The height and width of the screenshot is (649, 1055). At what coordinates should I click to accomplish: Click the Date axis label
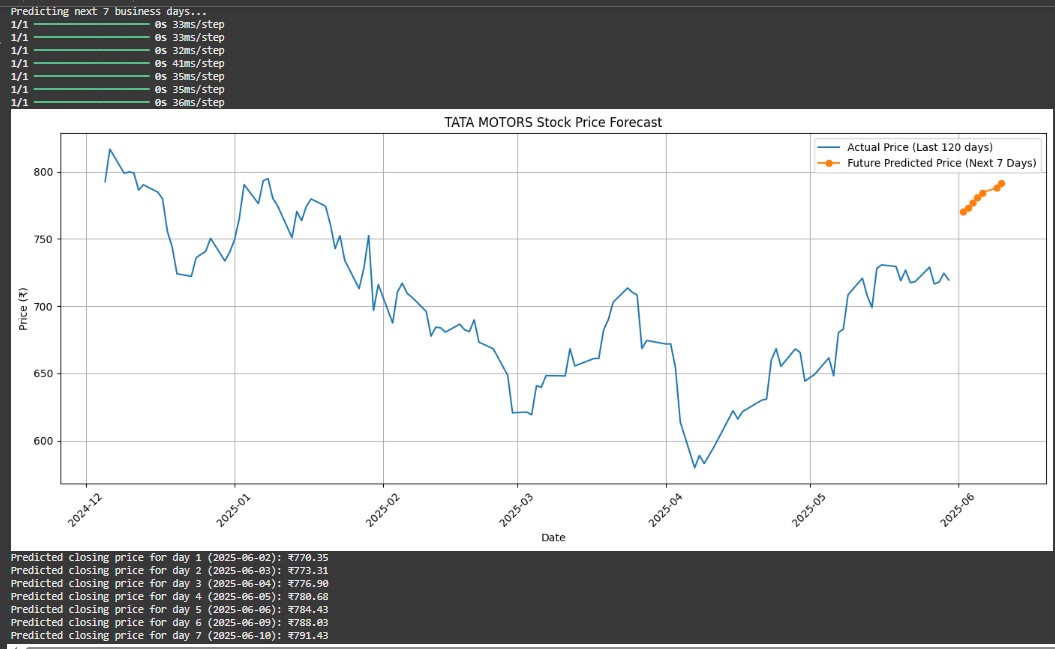pos(553,537)
